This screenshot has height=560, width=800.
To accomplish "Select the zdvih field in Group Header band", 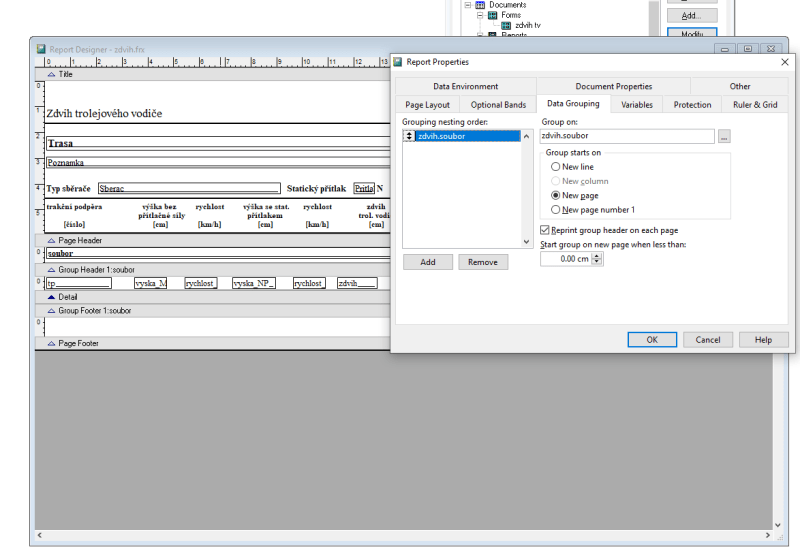I will tap(357, 284).
